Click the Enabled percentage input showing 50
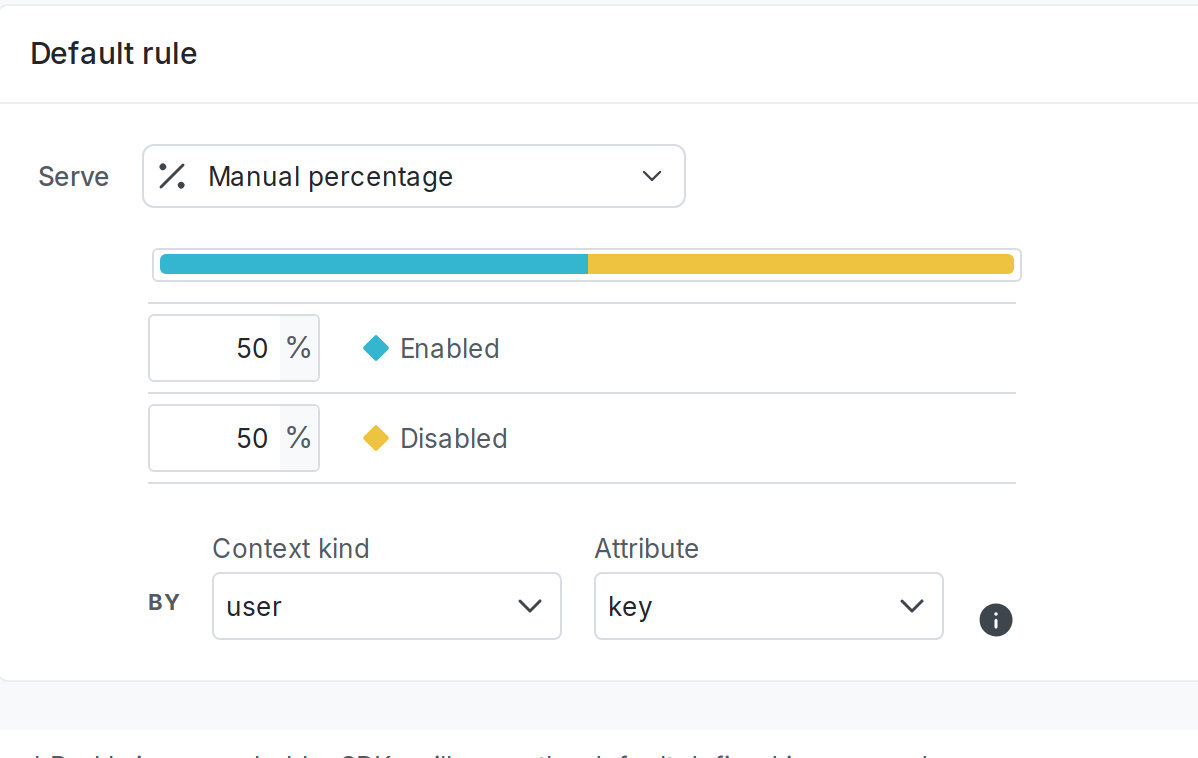 (216, 348)
